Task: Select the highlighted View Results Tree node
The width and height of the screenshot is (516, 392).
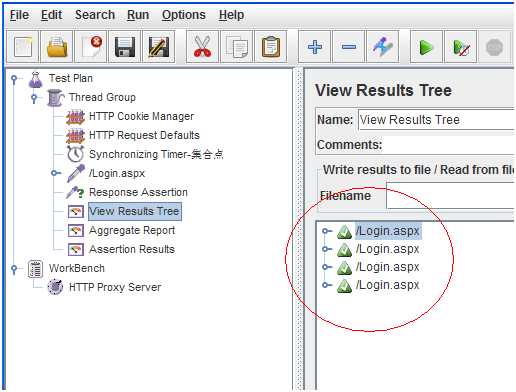Action: (x=135, y=211)
